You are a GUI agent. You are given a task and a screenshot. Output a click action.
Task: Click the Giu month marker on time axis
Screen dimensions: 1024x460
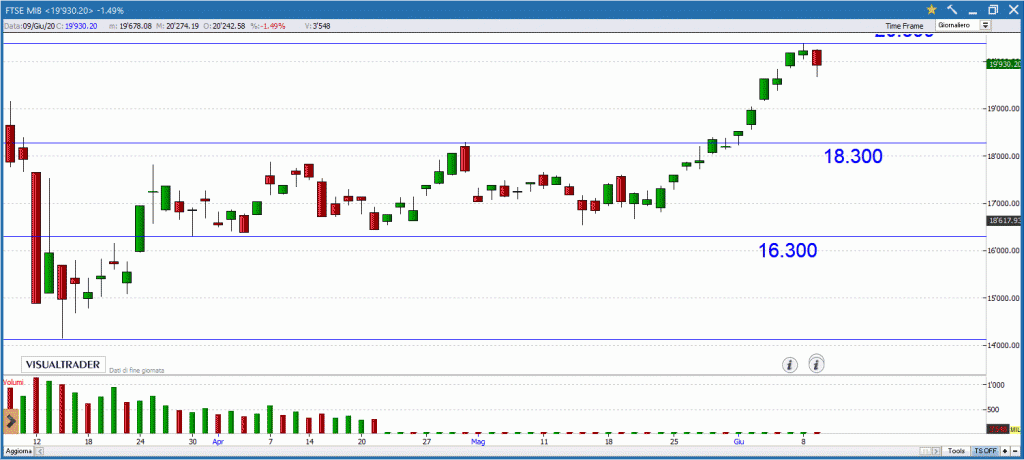click(x=739, y=442)
